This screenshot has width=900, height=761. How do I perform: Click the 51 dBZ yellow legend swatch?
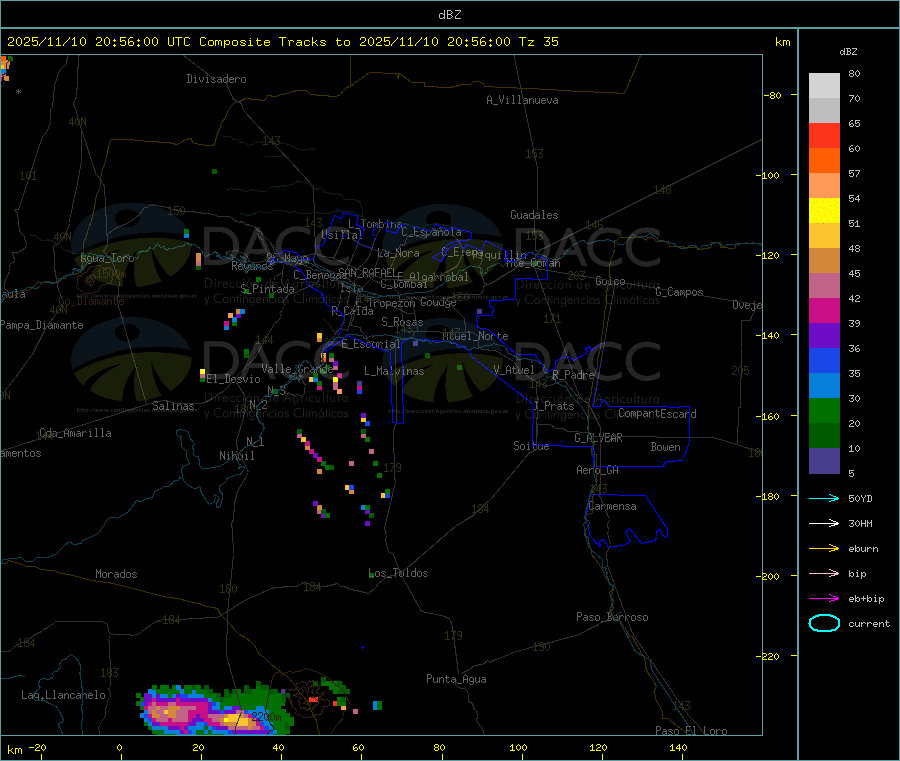824,211
